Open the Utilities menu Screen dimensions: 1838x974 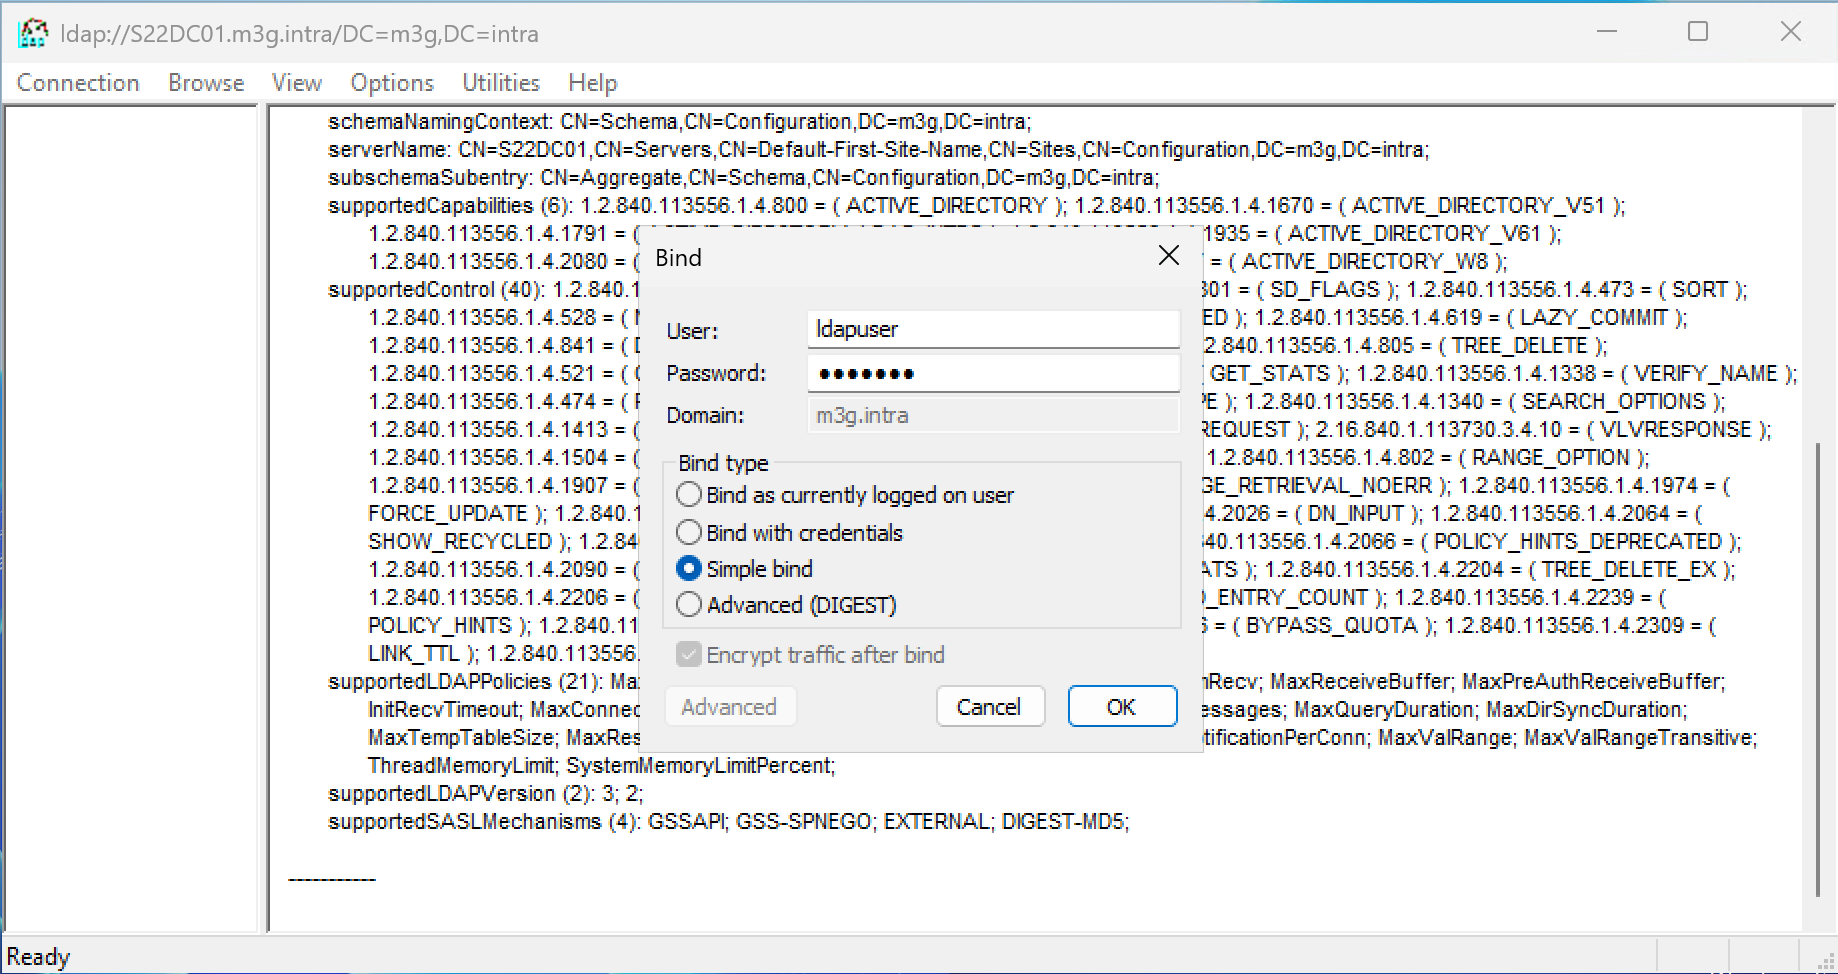(x=500, y=83)
